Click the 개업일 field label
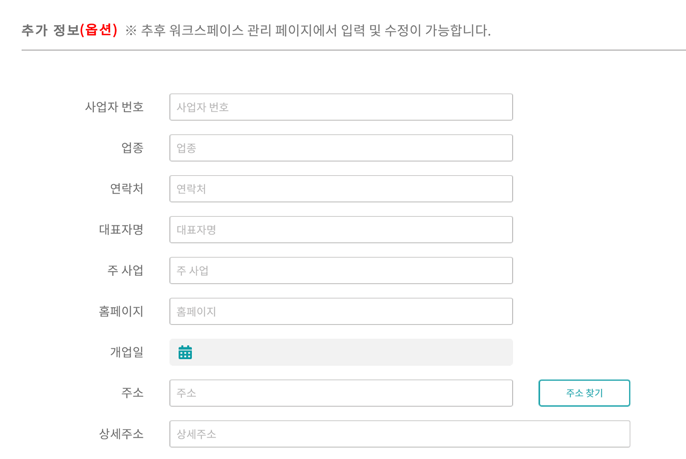686x459 pixels. coord(126,352)
